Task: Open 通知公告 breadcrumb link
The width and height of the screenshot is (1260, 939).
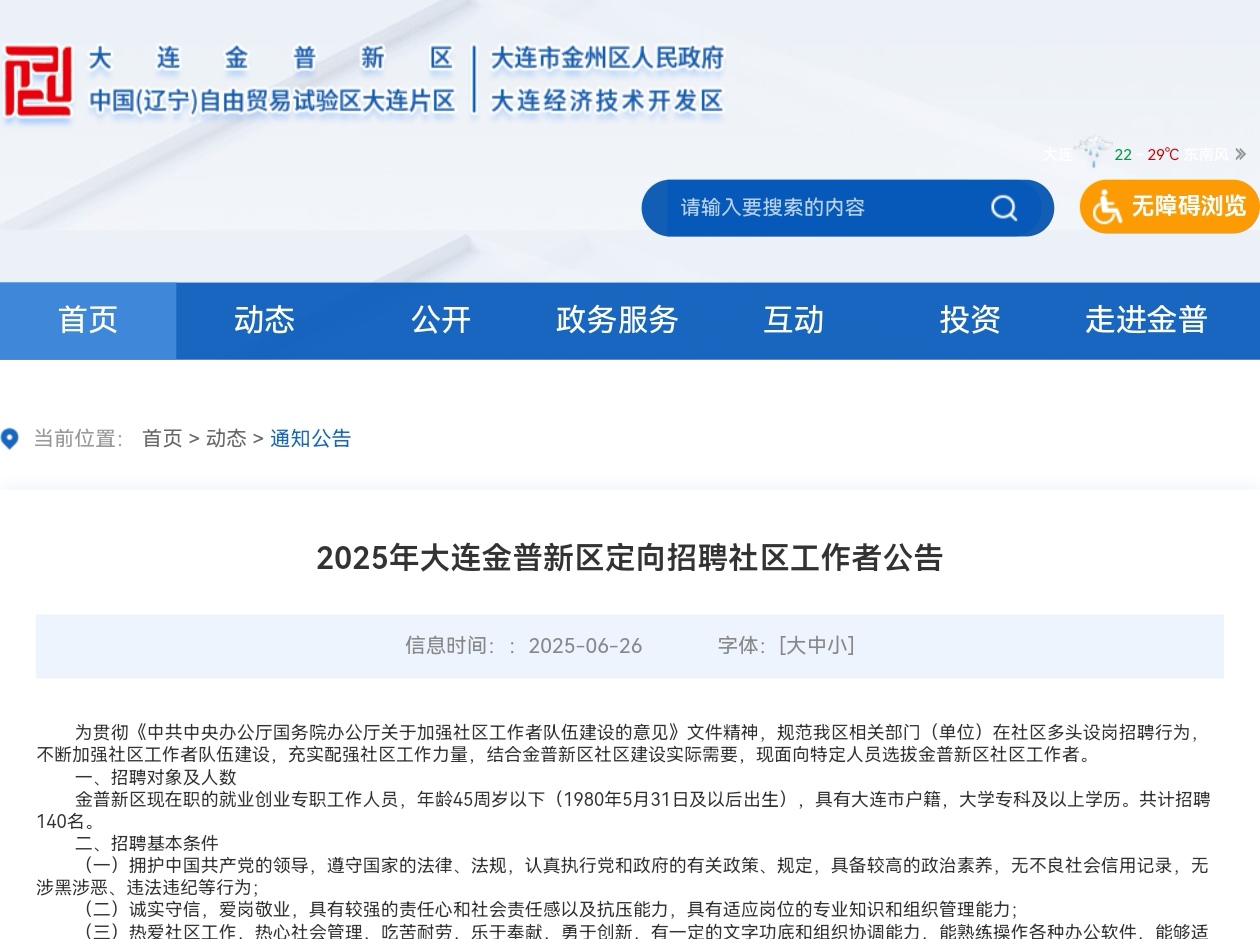Action: 311,439
